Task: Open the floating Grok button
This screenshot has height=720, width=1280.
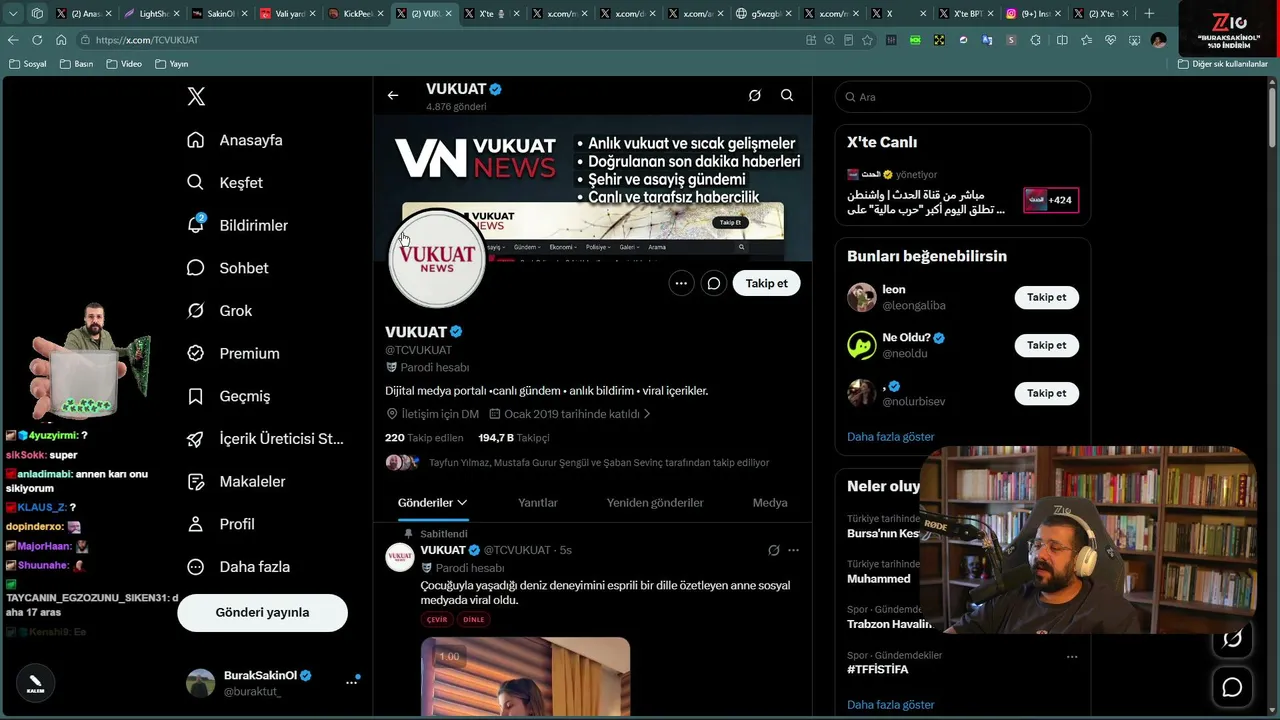Action: click(1232, 639)
